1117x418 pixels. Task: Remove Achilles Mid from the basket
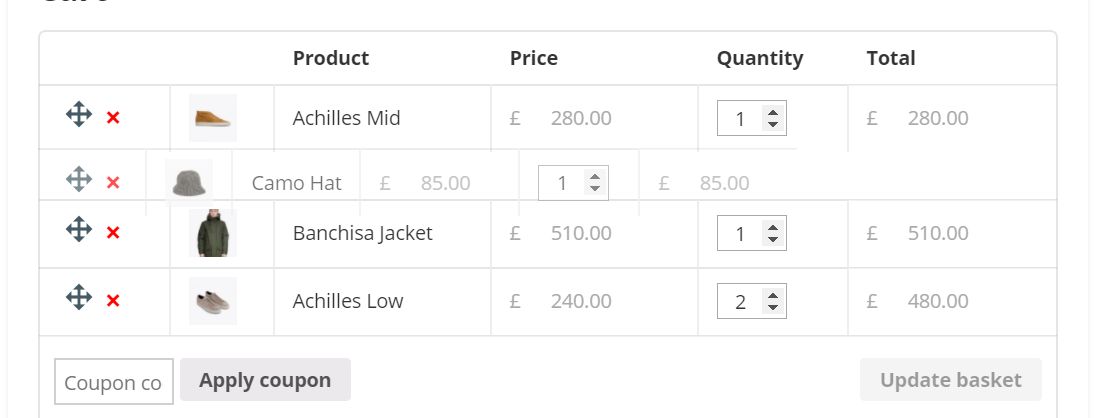pyautogui.click(x=113, y=118)
